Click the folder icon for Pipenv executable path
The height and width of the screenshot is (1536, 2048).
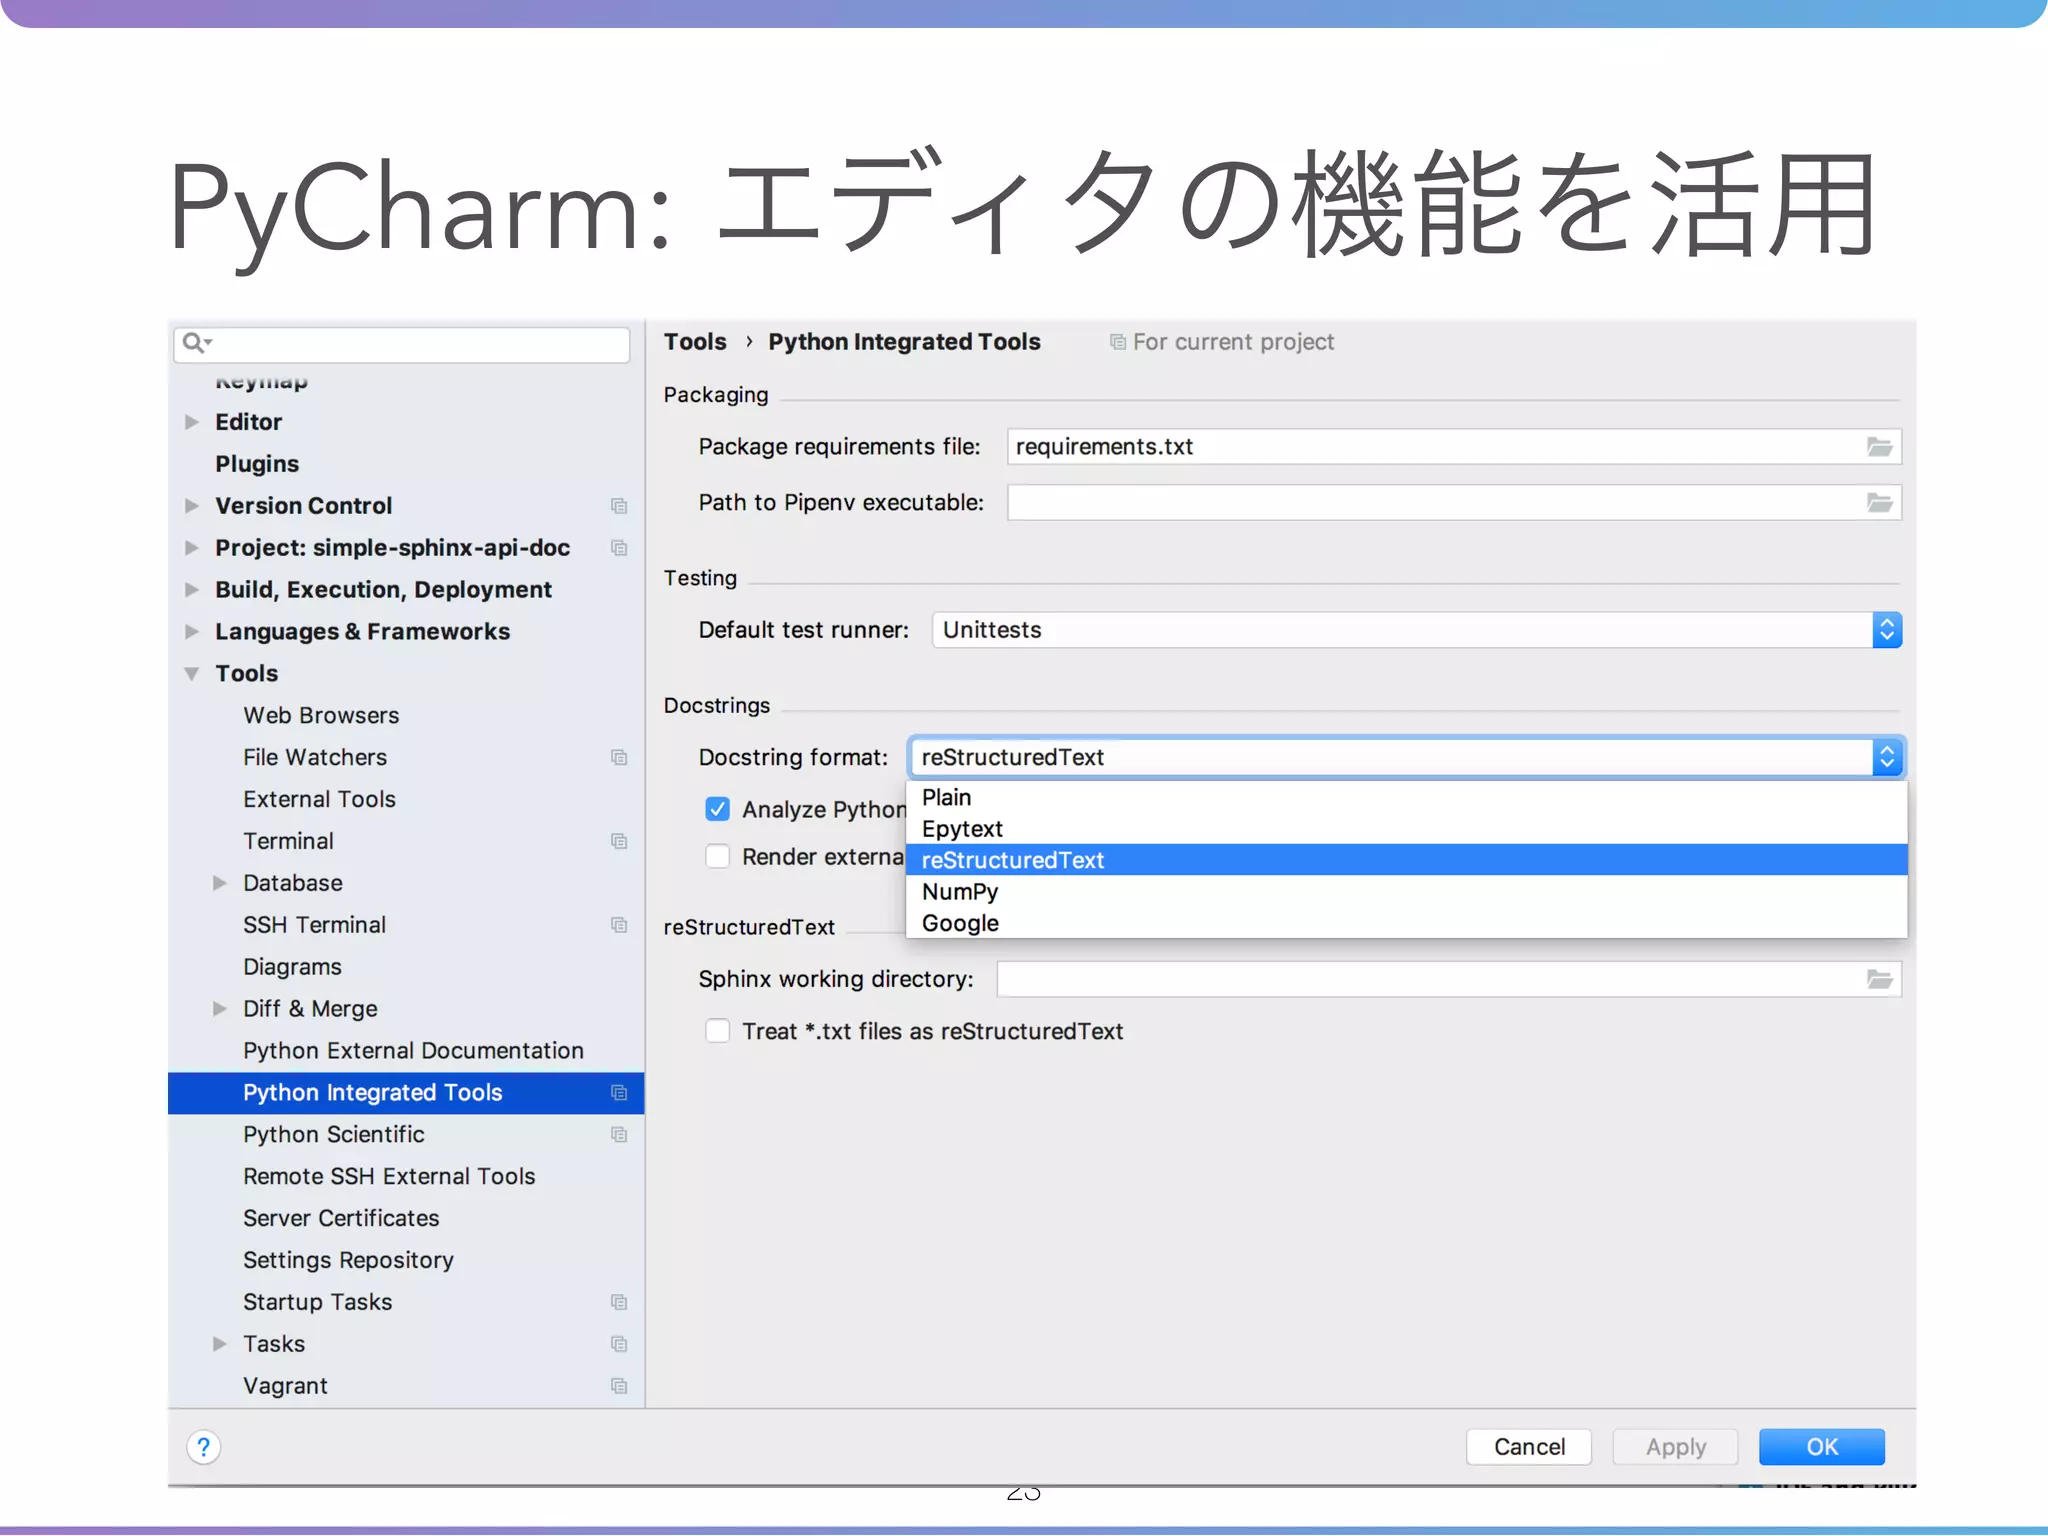point(1879,503)
